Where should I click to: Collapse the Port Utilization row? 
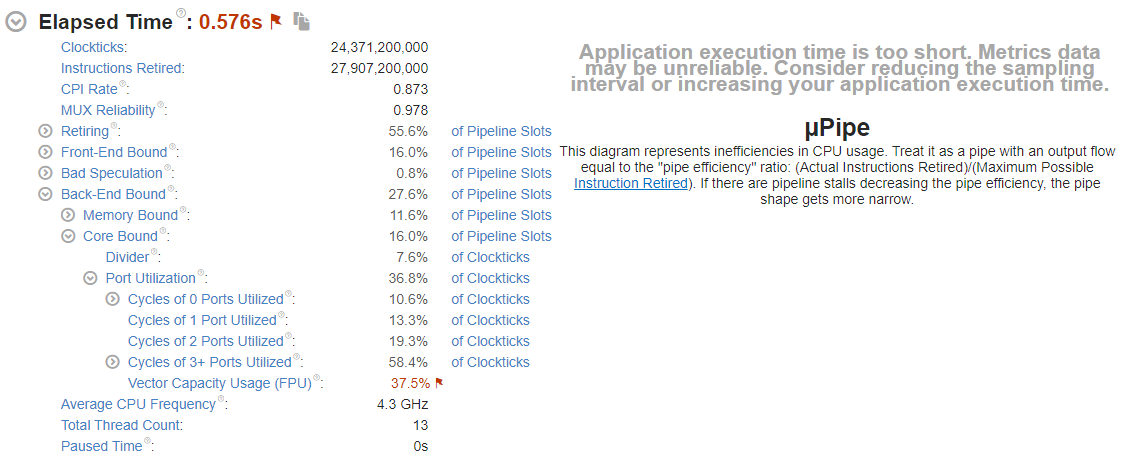click(90, 278)
